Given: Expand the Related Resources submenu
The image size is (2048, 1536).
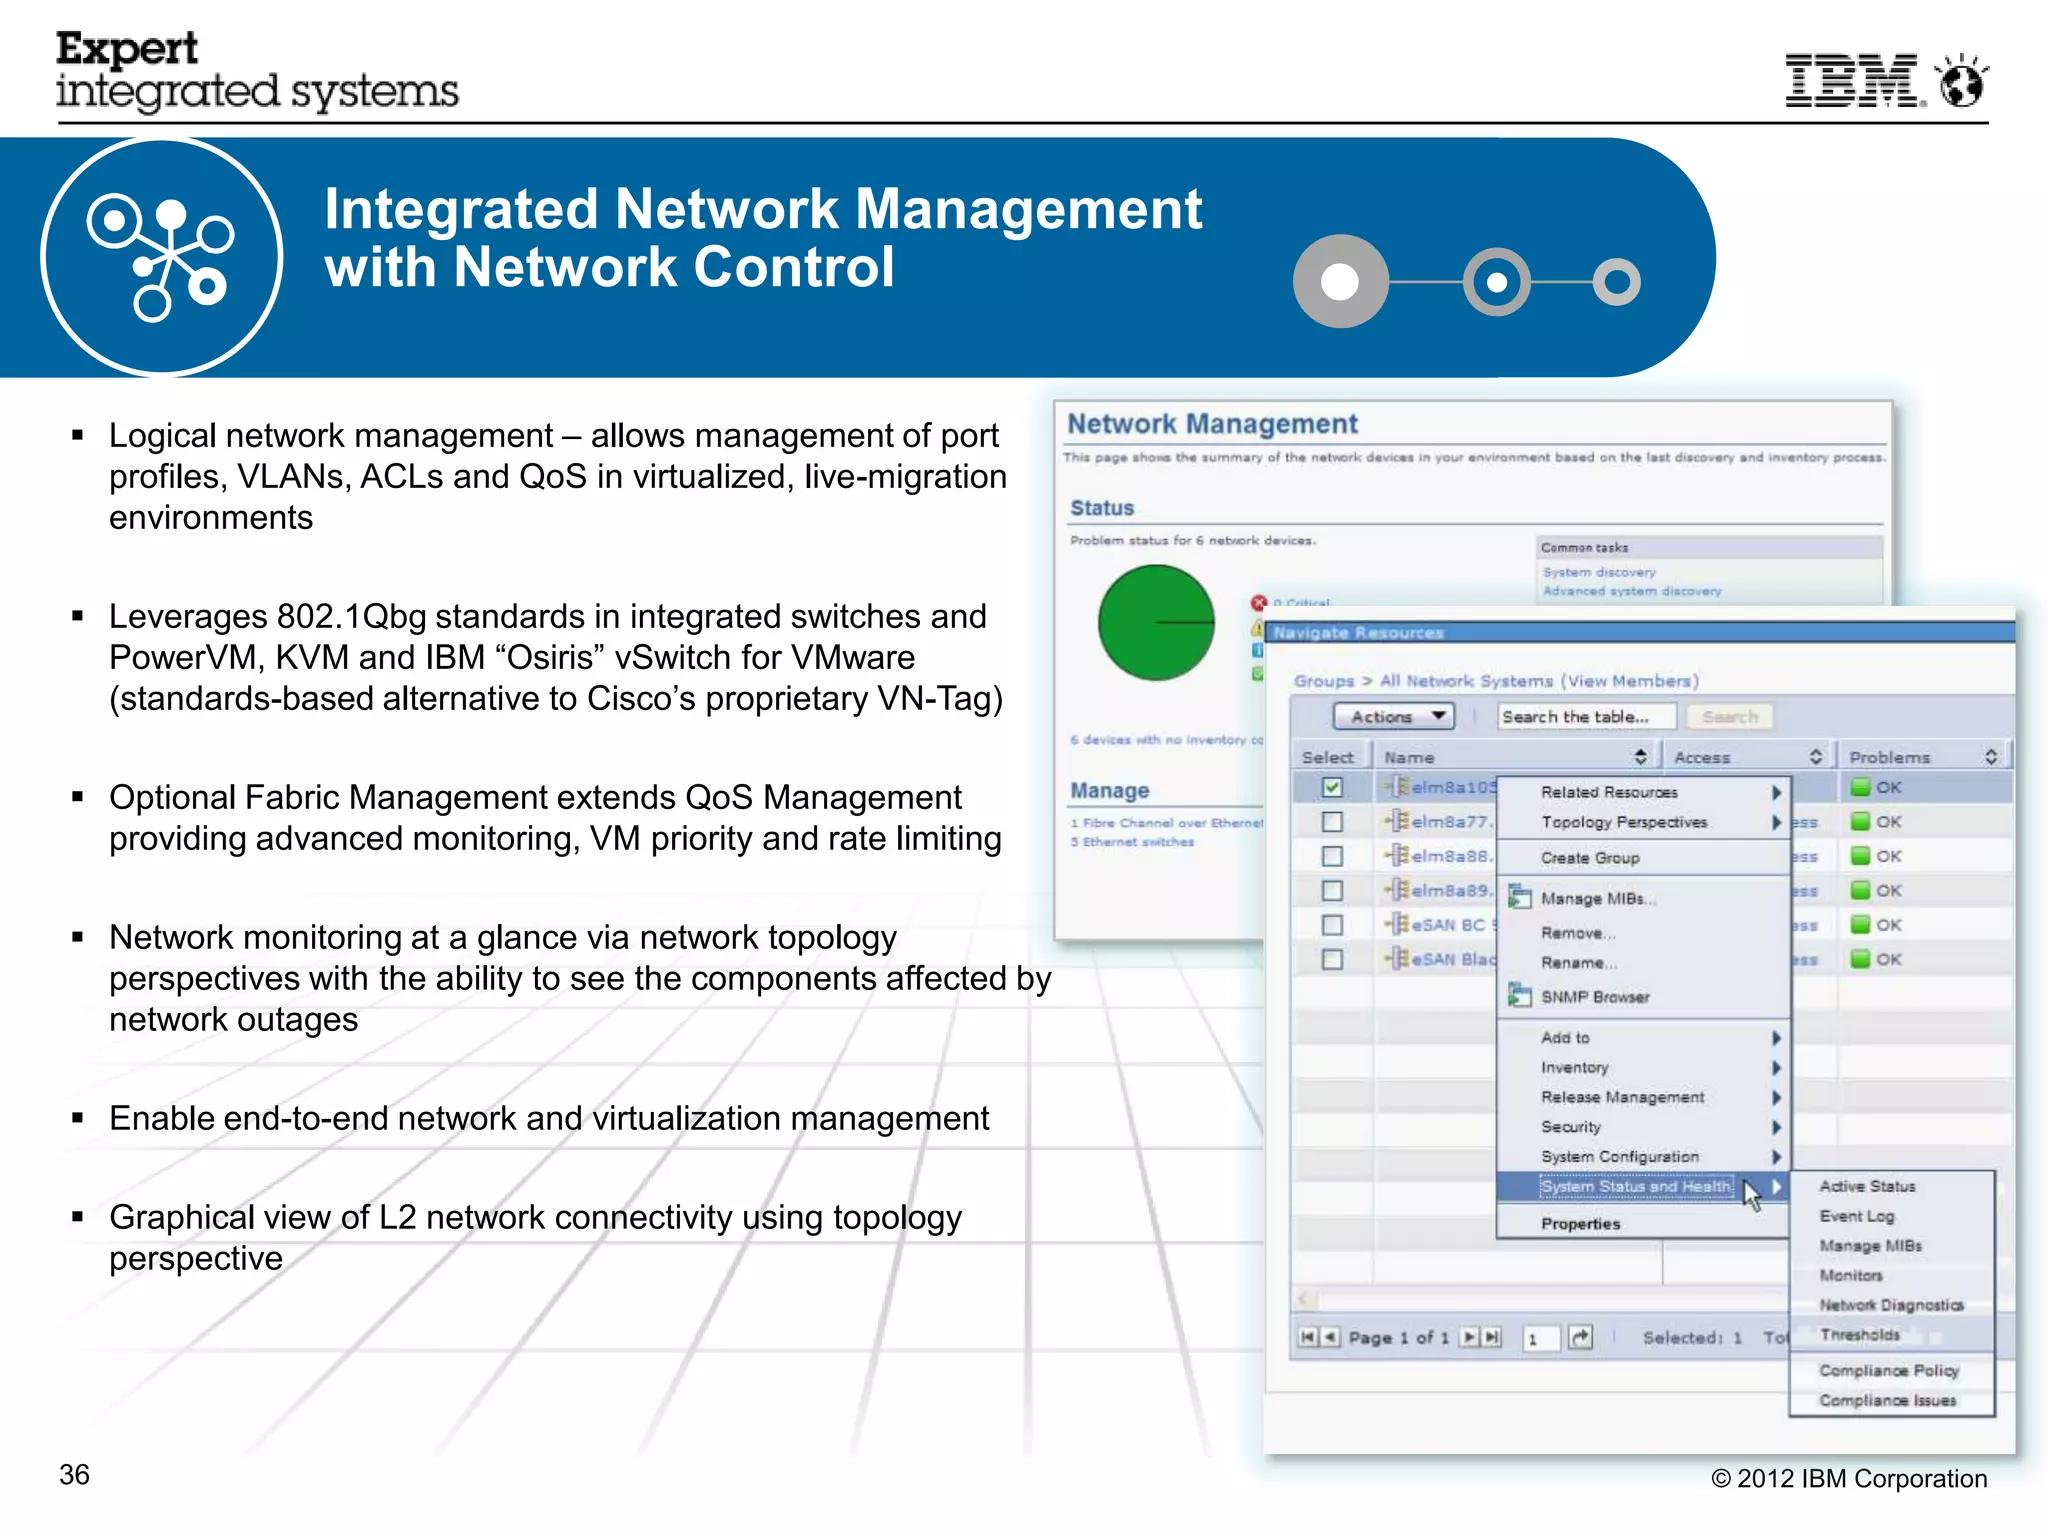Looking at the screenshot, I should click(1644, 792).
